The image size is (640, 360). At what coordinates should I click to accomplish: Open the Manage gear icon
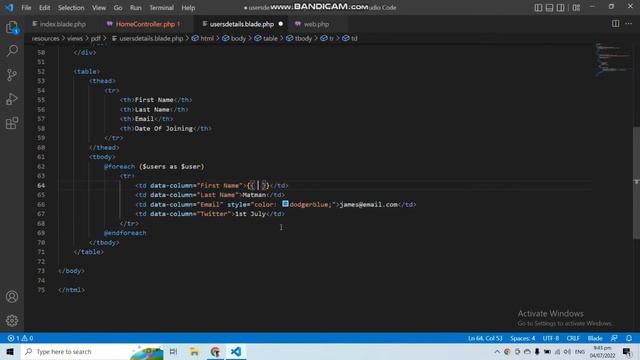pyautogui.click(x=12, y=320)
